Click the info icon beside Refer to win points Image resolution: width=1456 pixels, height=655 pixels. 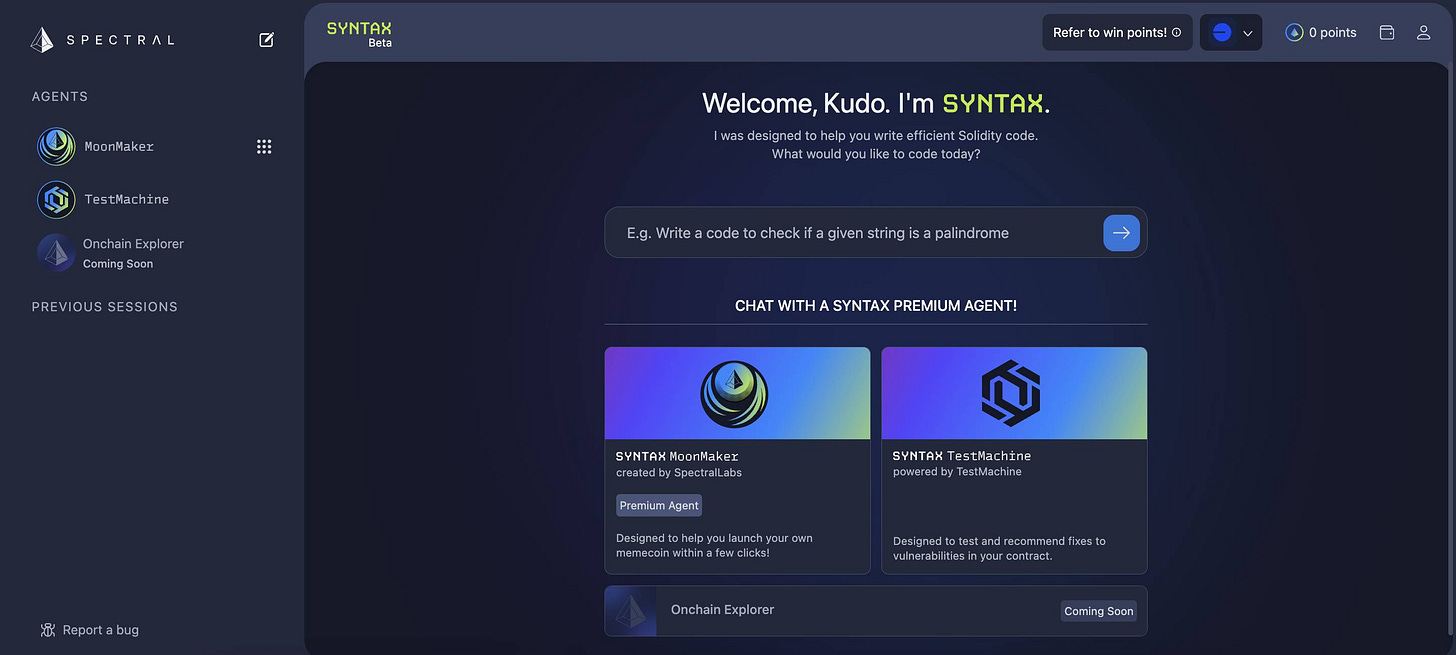click(1176, 33)
